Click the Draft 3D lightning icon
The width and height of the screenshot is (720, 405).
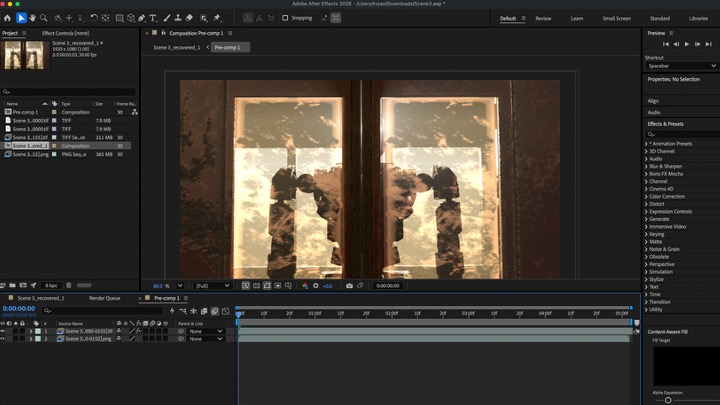coord(172,311)
